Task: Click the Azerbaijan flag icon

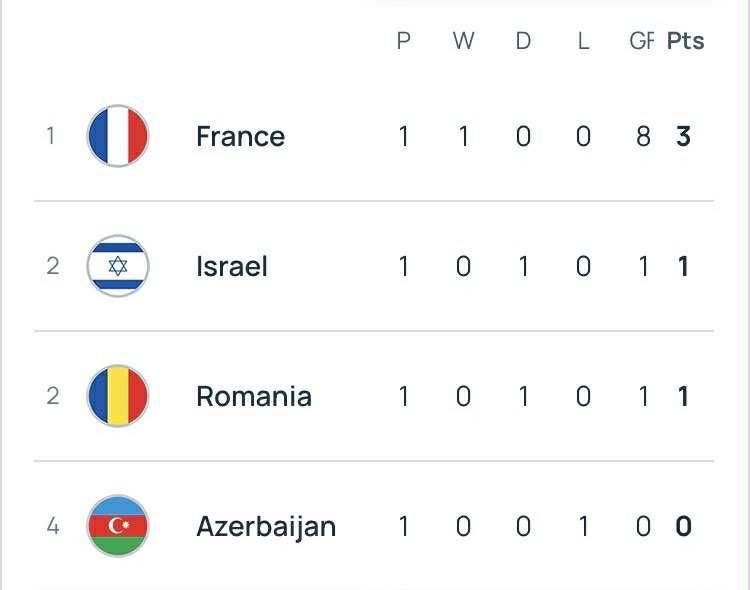Action: (x=118, y=526)
